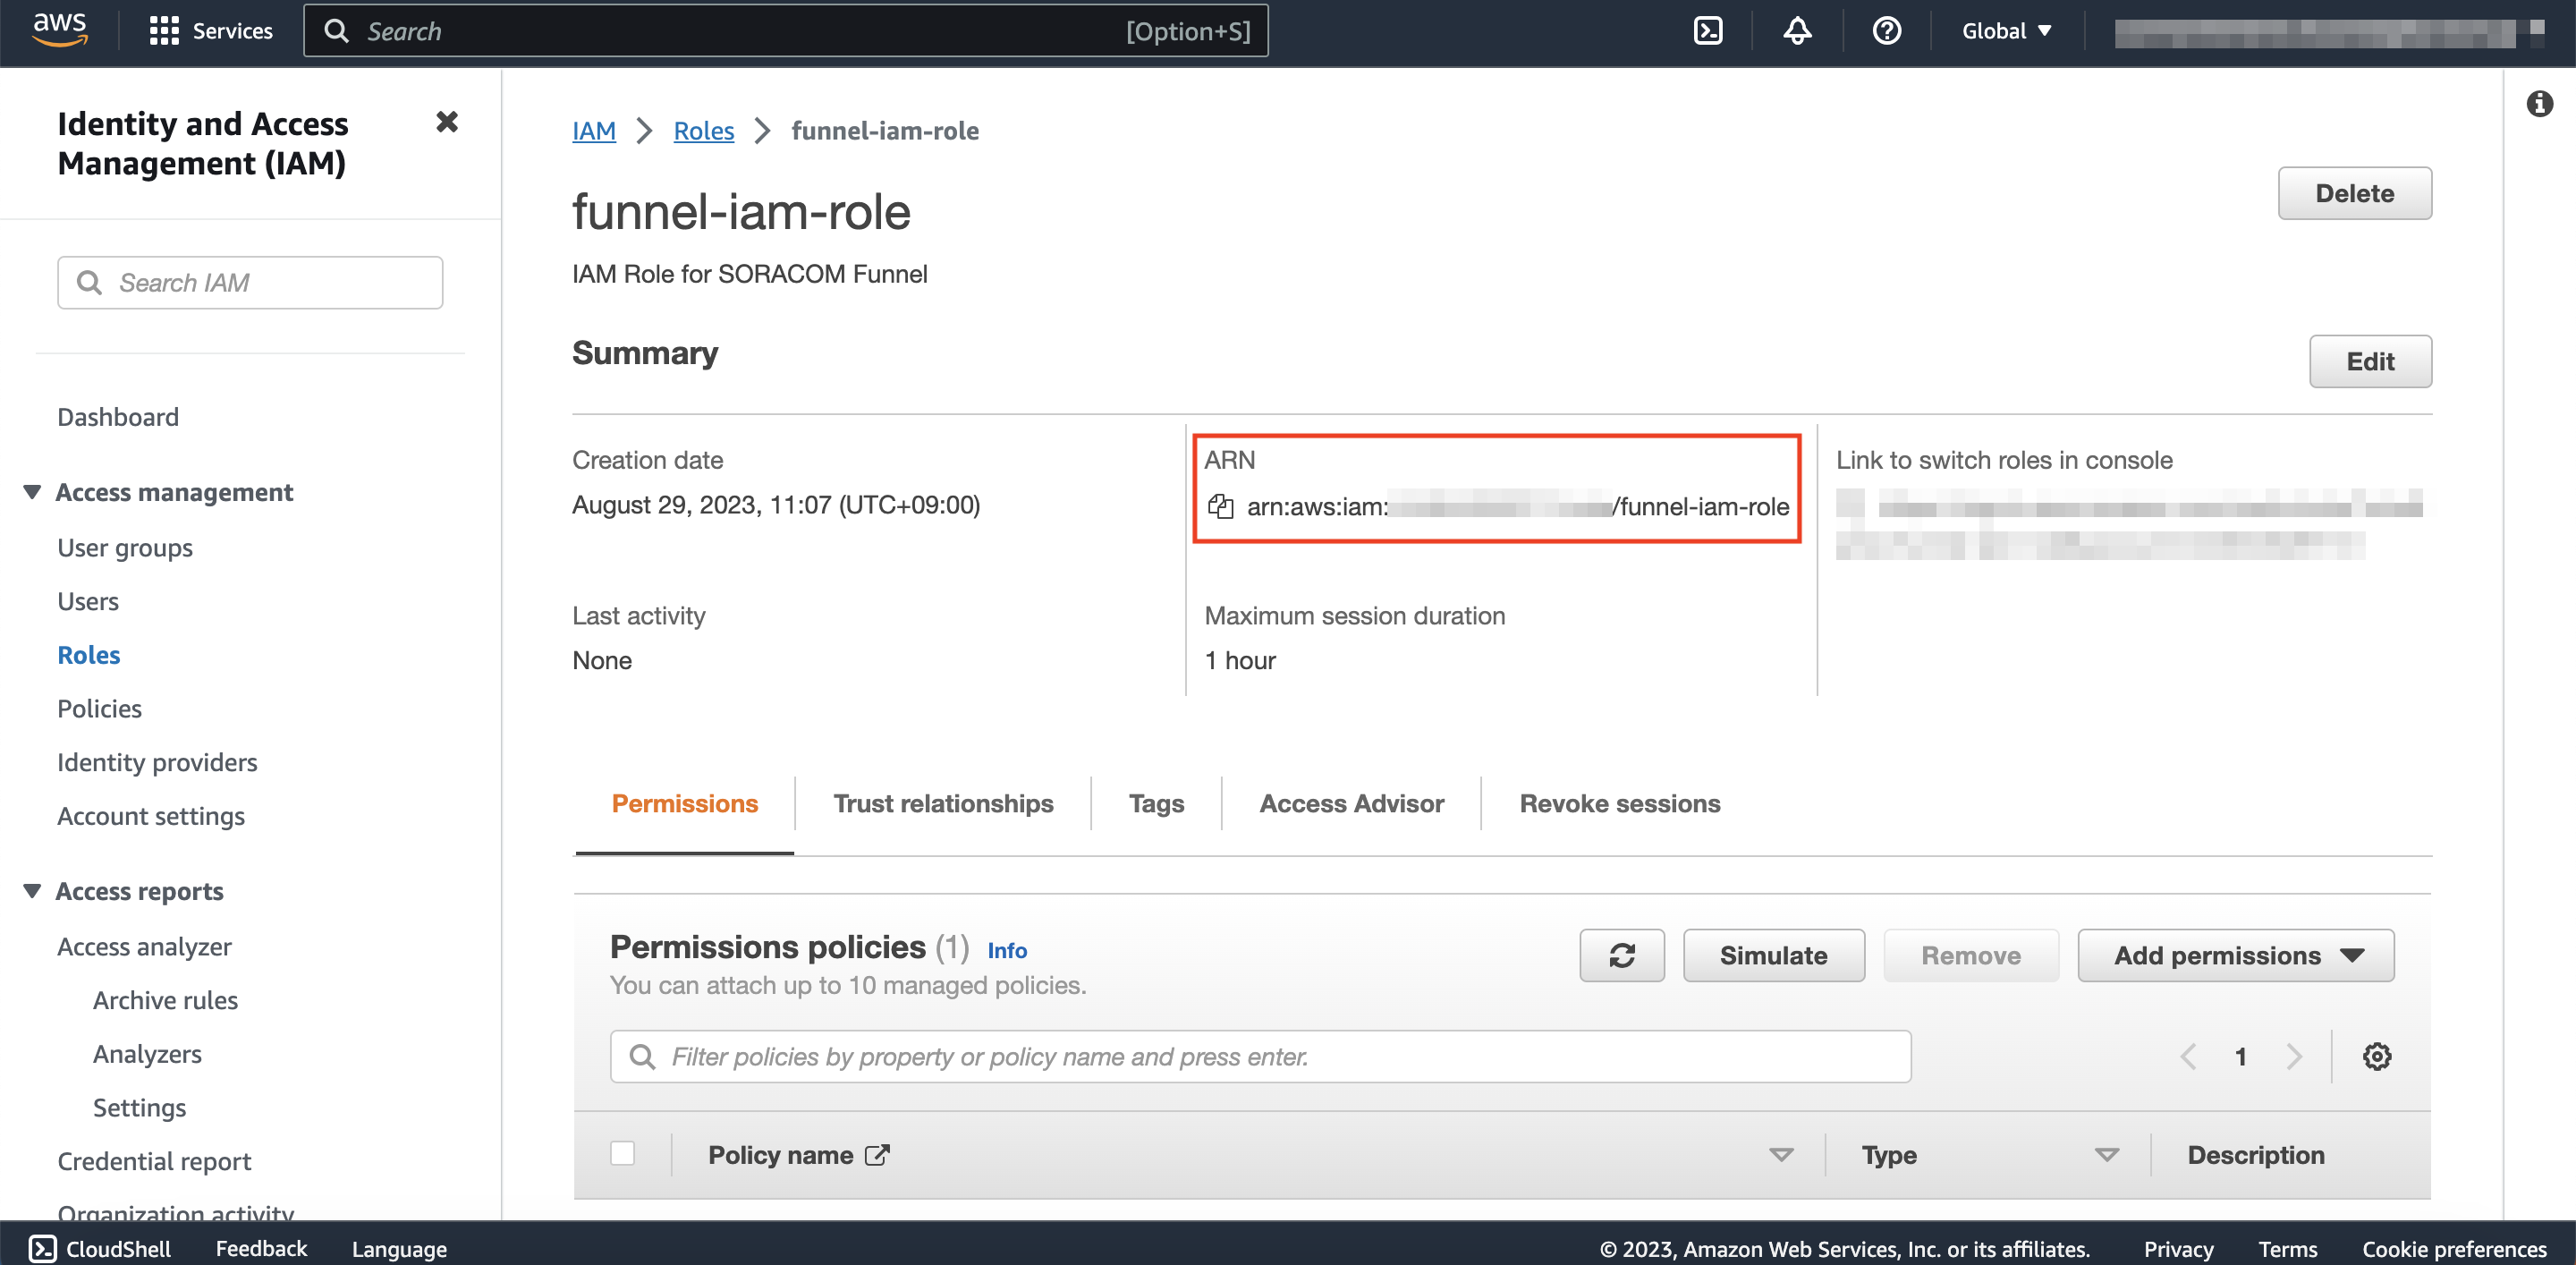Collapse the Access management section
Viewport: 2576px width, 1265px height.
(32, 492)
